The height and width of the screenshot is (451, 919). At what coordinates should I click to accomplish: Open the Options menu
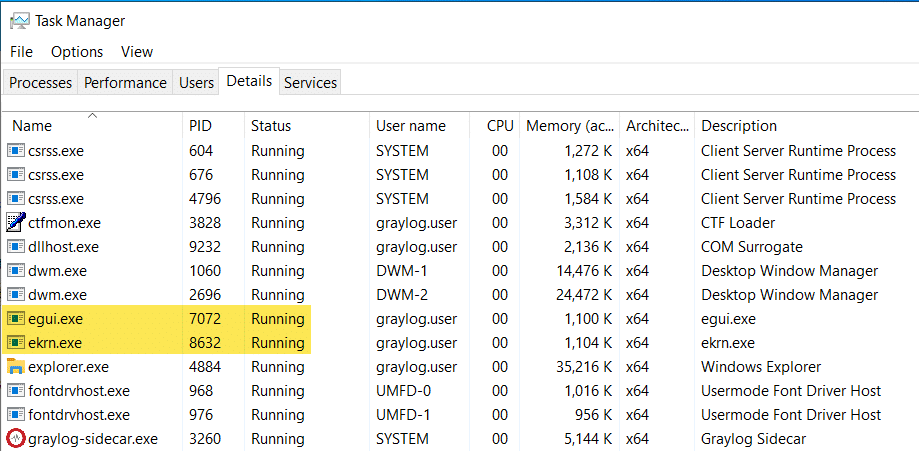(77, 52)
